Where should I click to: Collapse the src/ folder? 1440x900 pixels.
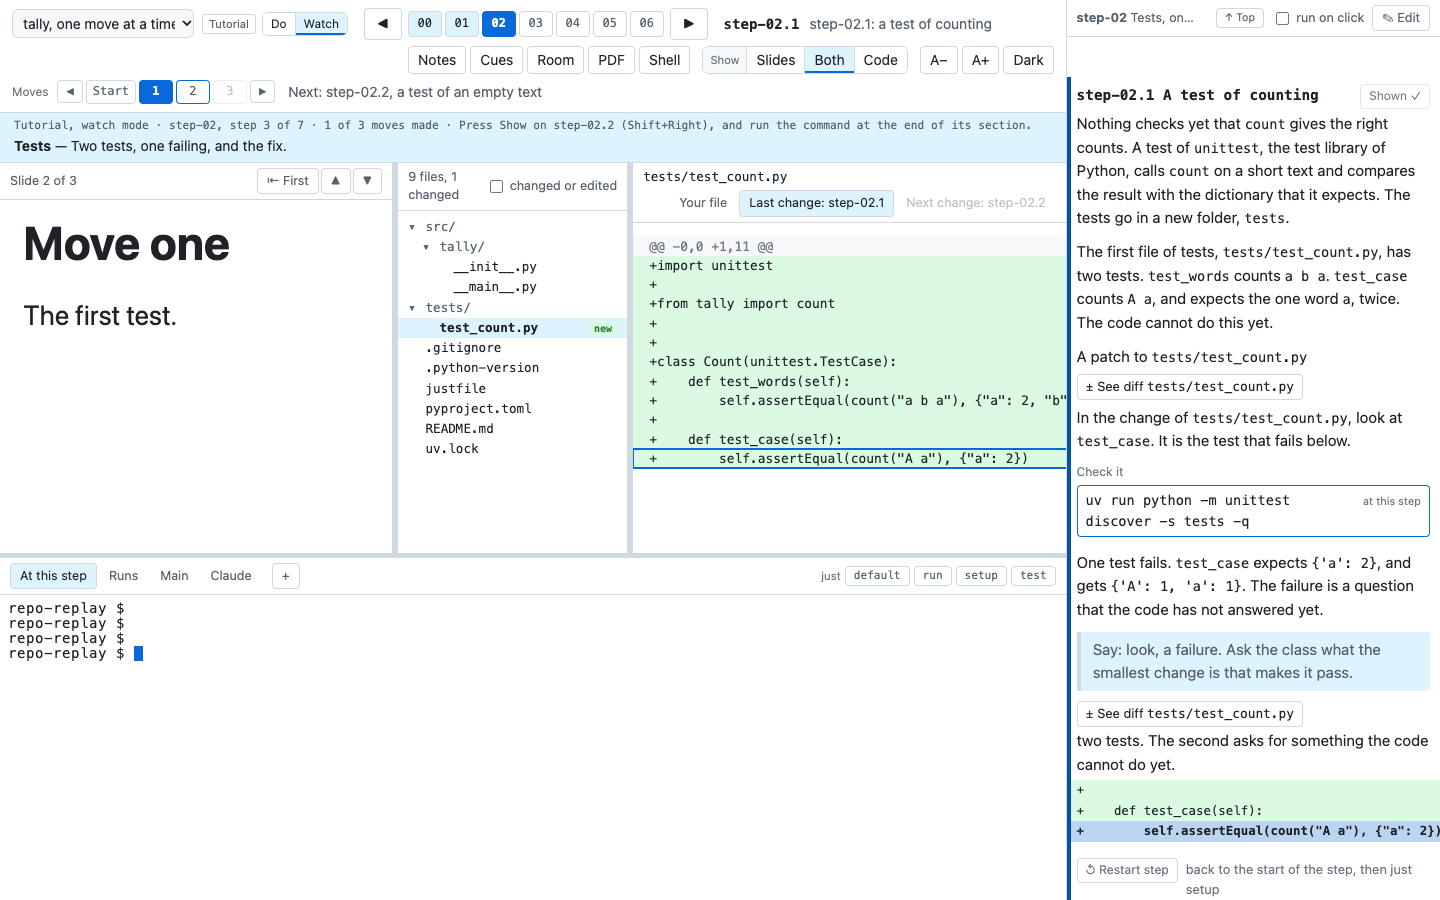tap(412, 227)
